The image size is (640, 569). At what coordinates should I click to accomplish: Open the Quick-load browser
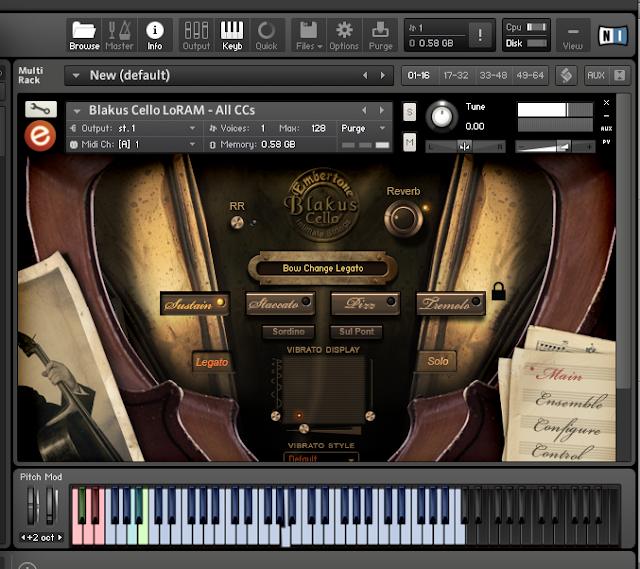(267, 35)
